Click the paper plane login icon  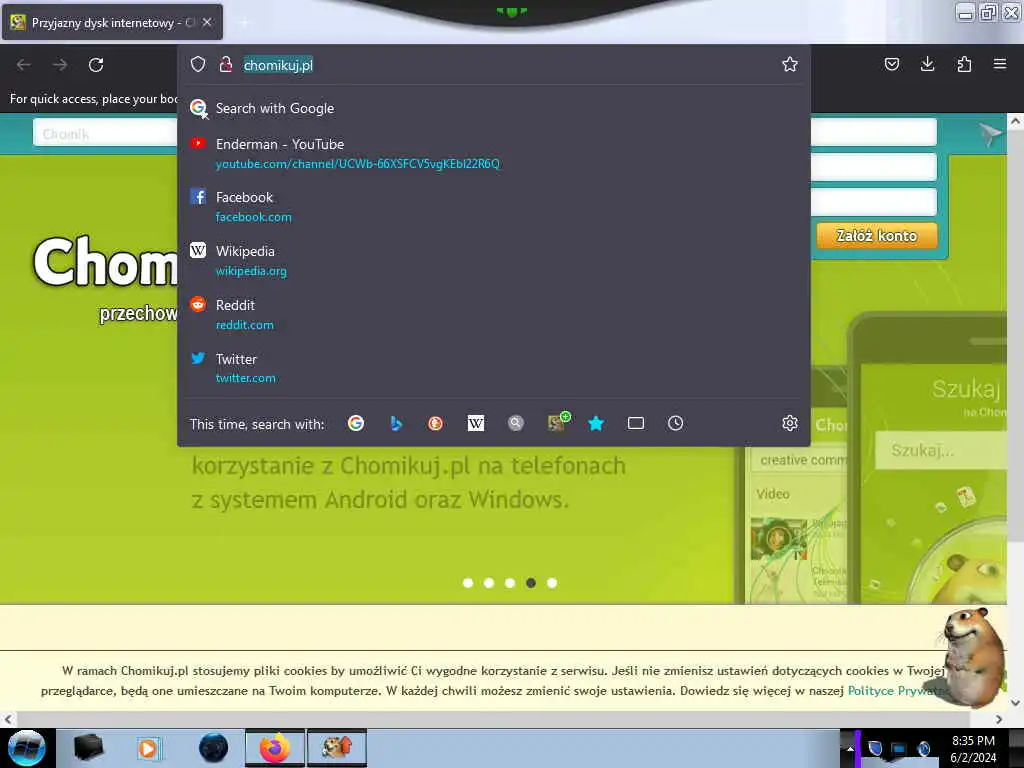[990, 133]
